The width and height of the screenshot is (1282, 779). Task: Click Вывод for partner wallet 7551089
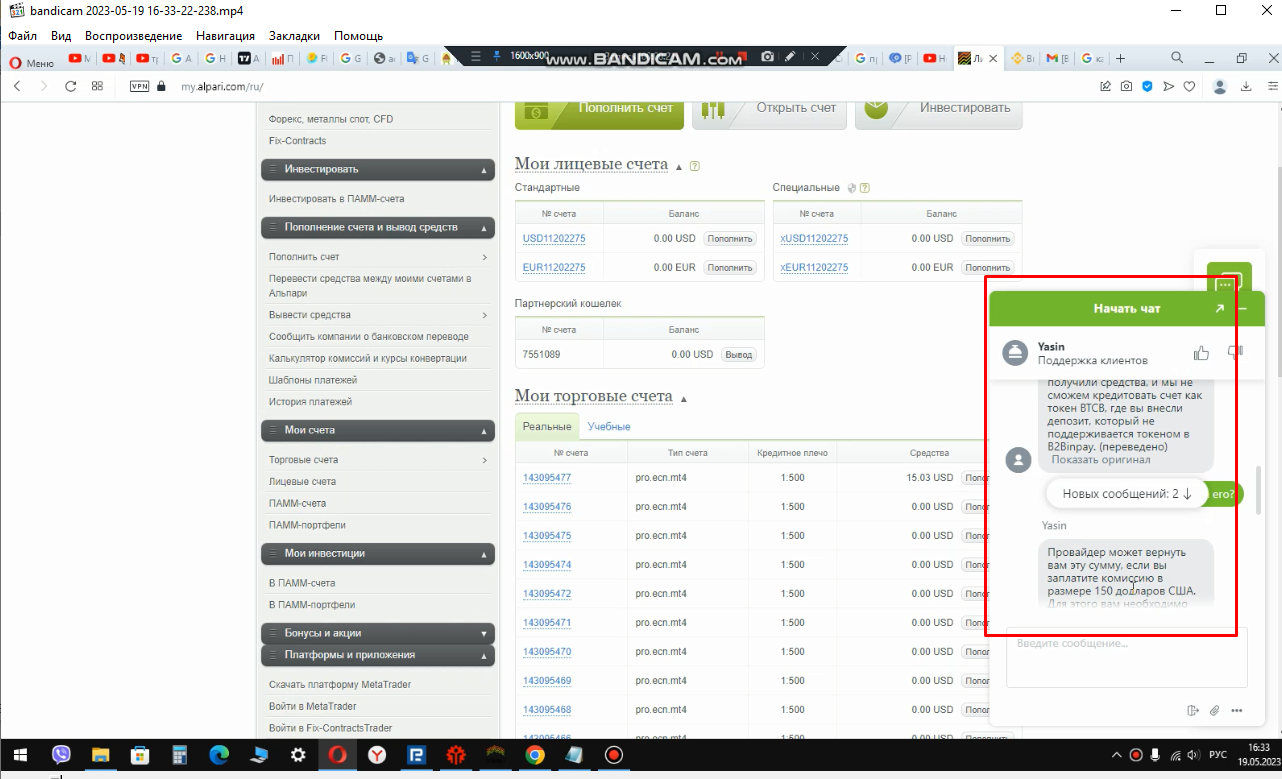tap(738, 355)
